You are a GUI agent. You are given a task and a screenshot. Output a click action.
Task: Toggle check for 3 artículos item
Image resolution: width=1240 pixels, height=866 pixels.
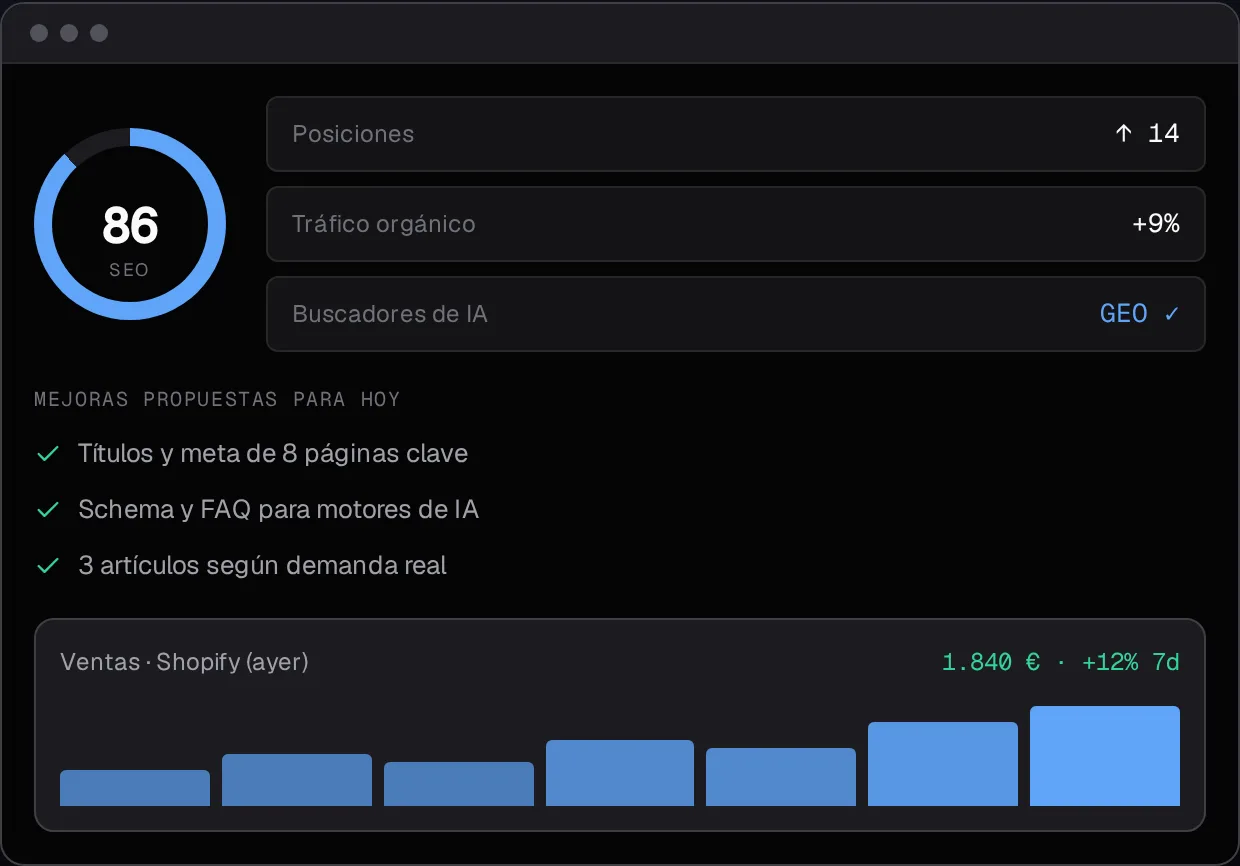[47, 566]
